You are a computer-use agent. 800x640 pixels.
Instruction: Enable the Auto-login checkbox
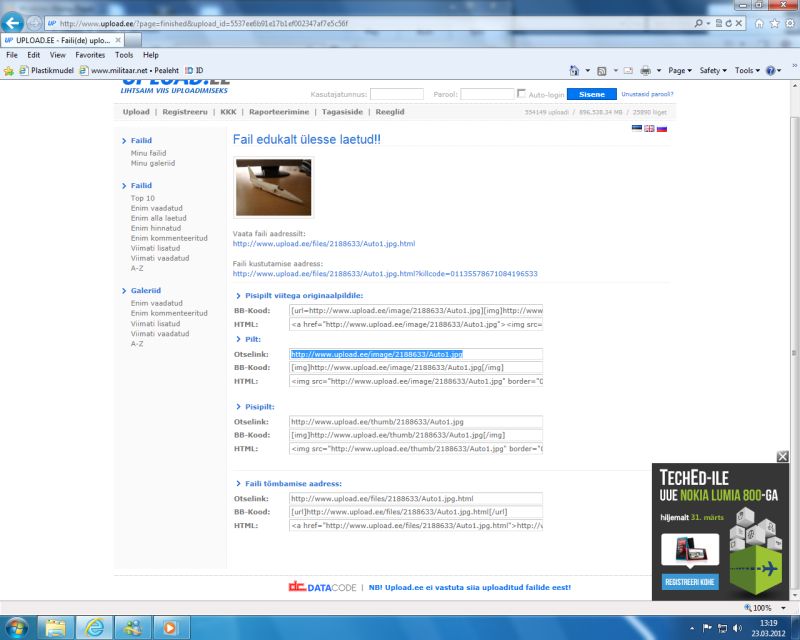click(522, 94)
